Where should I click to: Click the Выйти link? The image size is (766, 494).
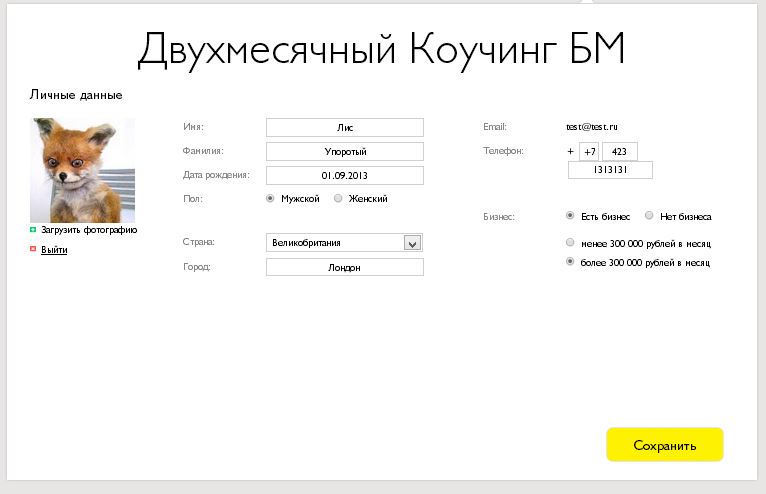click(54, 250)
